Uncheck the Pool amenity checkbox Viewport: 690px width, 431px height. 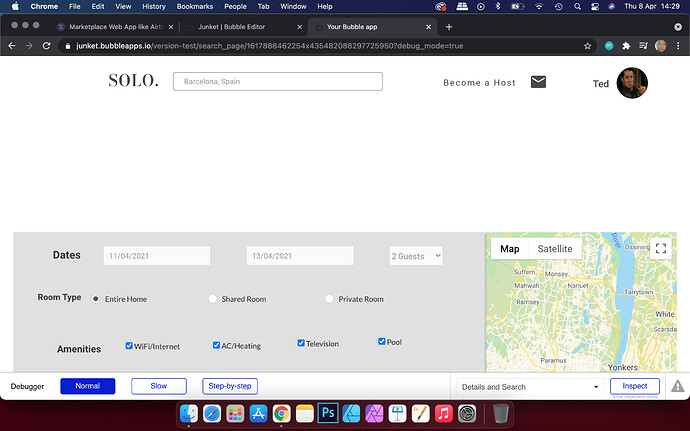point(382,341)
